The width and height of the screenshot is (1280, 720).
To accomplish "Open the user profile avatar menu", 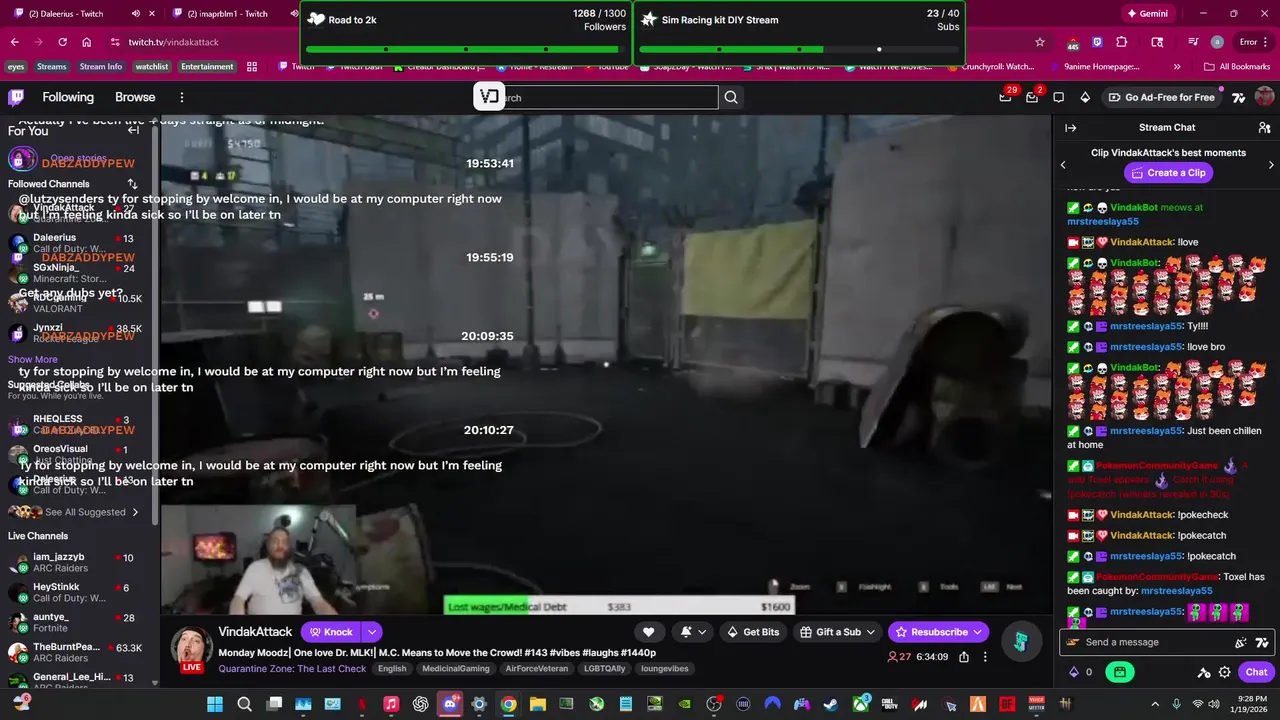I will 1264,97.
